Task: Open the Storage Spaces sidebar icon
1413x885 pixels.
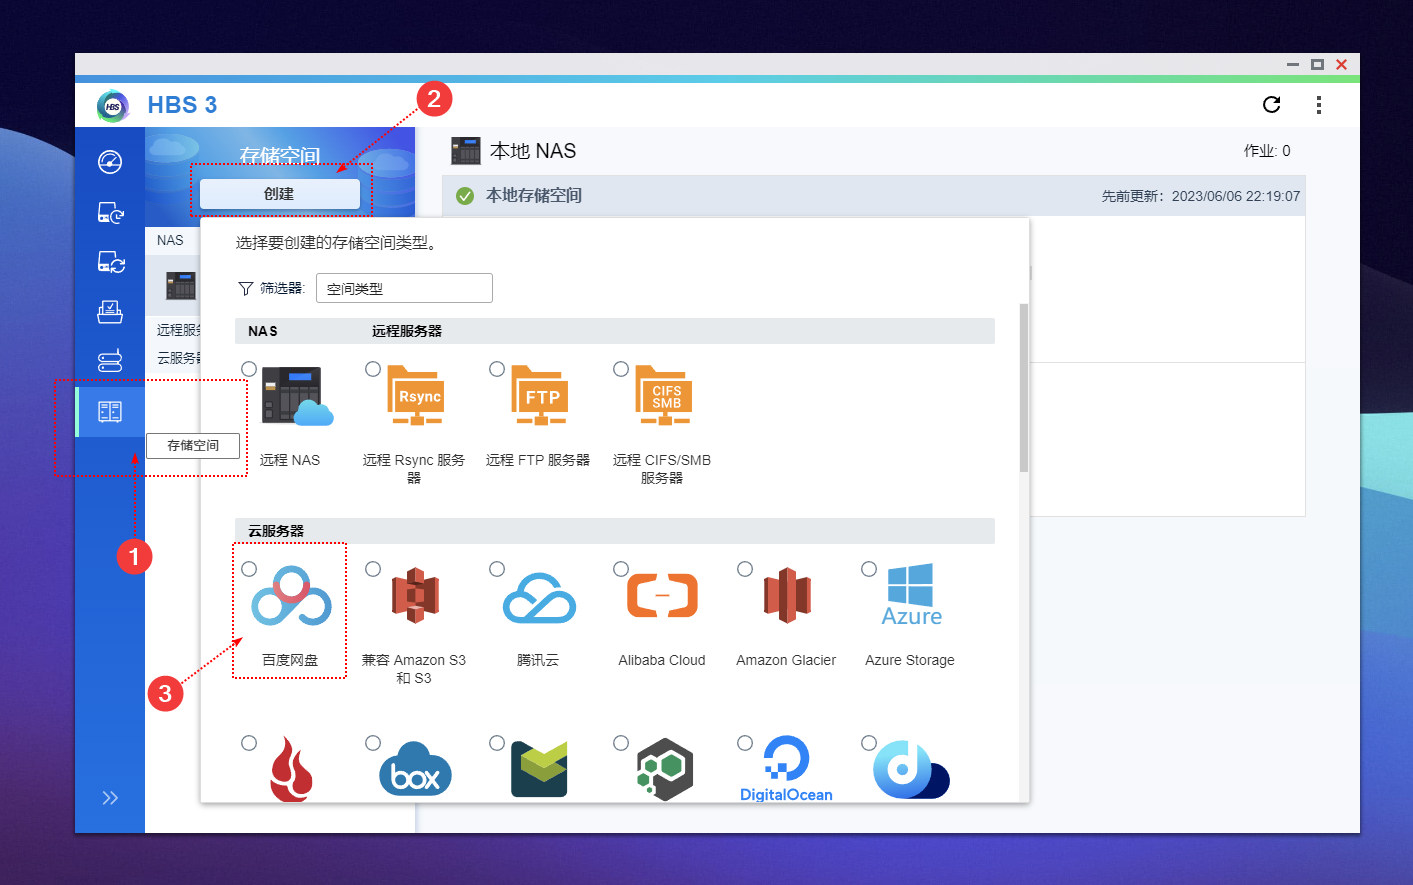Action: coord(110,411)
